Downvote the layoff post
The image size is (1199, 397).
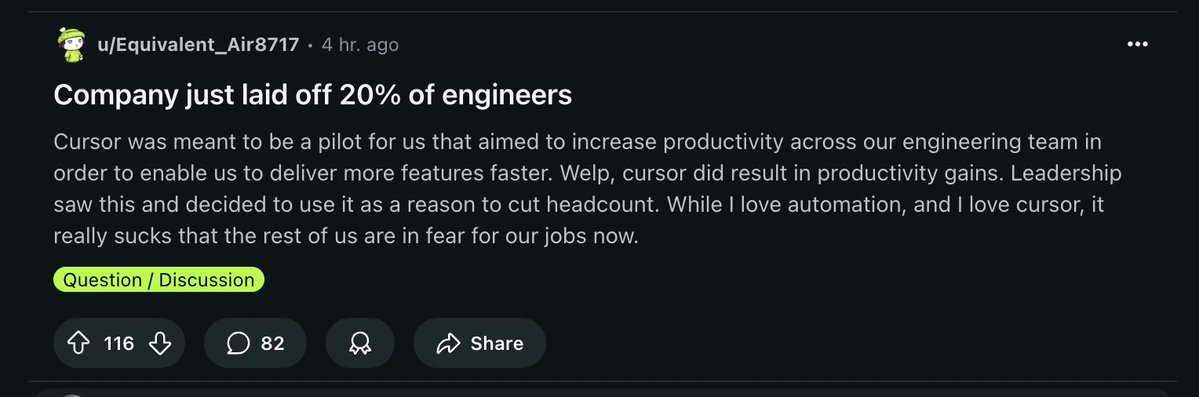click(160, 343)
